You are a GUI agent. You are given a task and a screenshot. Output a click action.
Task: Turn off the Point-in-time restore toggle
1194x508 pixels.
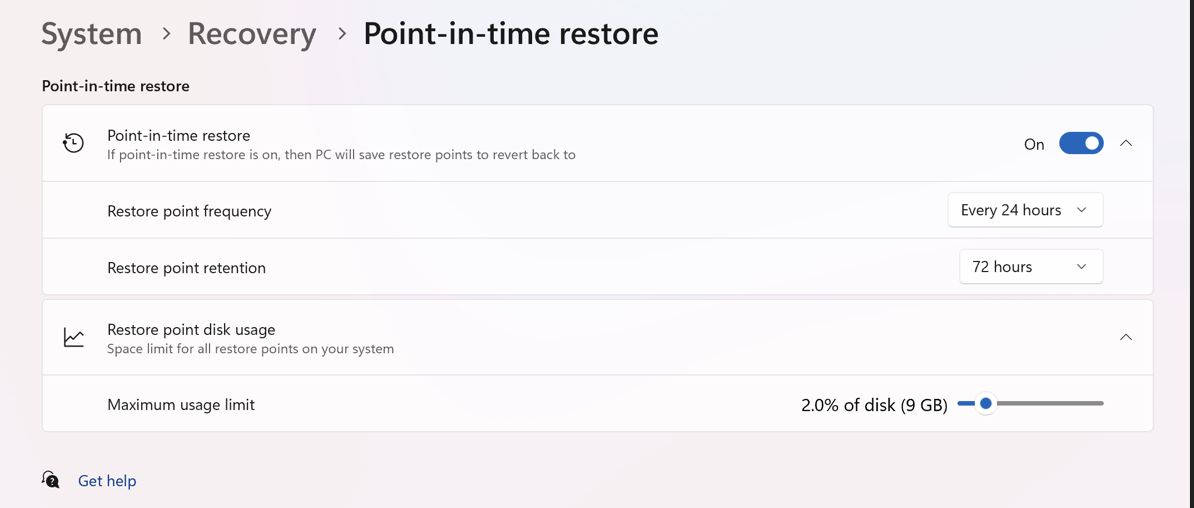click(1081, 143)
